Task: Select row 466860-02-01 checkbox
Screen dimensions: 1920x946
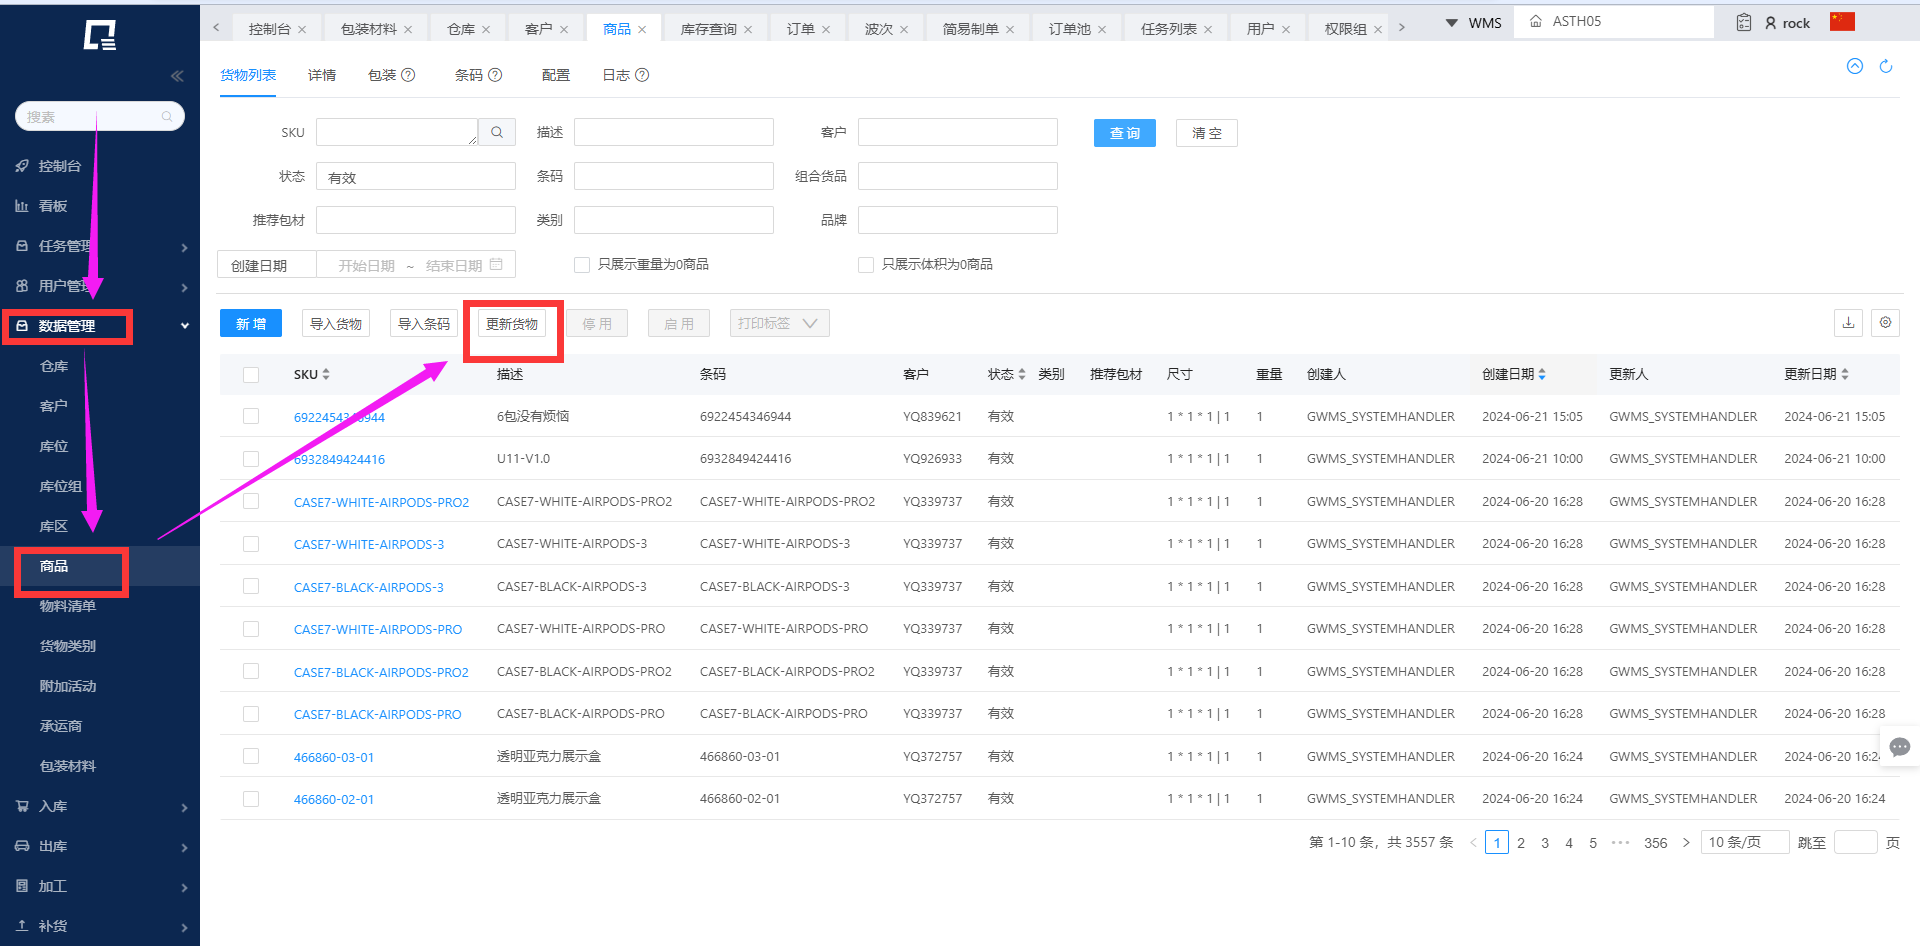Action: pos(251,799)
